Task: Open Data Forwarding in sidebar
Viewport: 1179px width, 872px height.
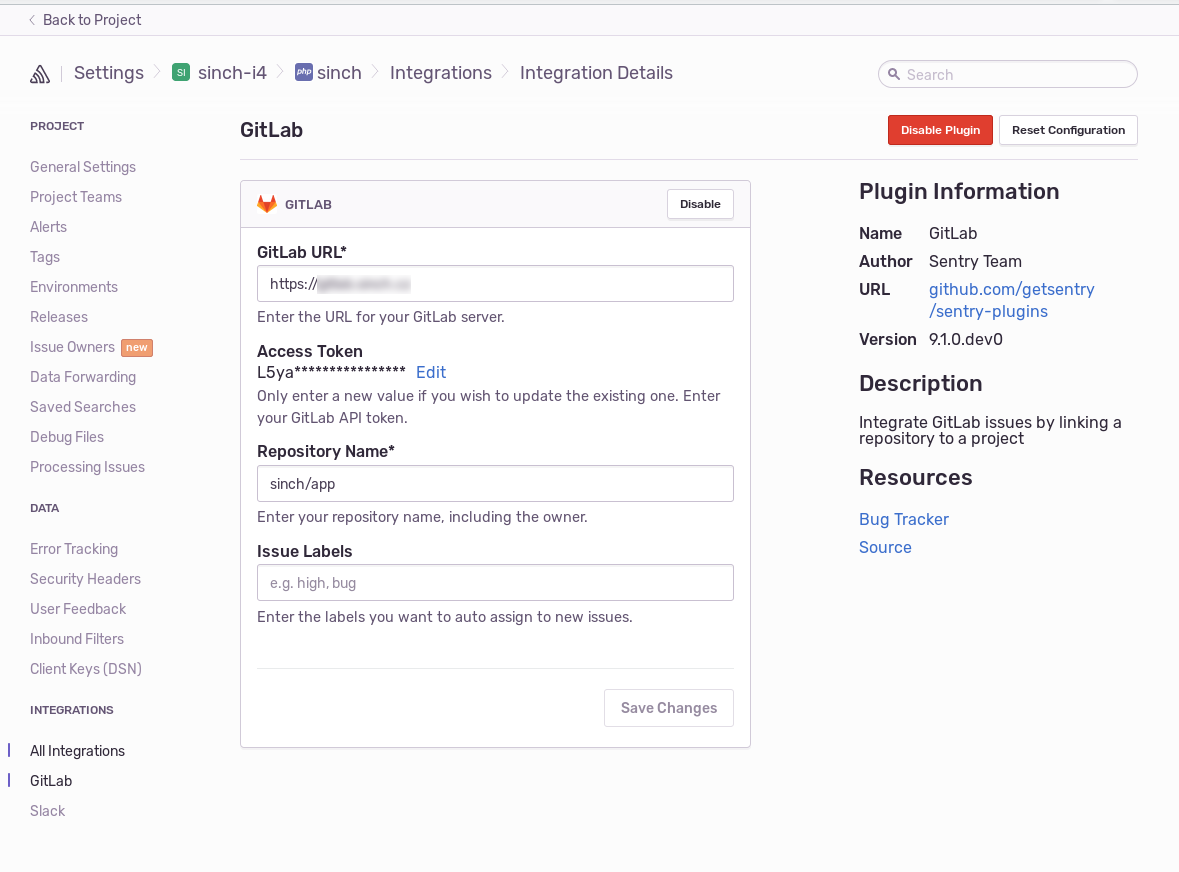Action: click(83, 377)
